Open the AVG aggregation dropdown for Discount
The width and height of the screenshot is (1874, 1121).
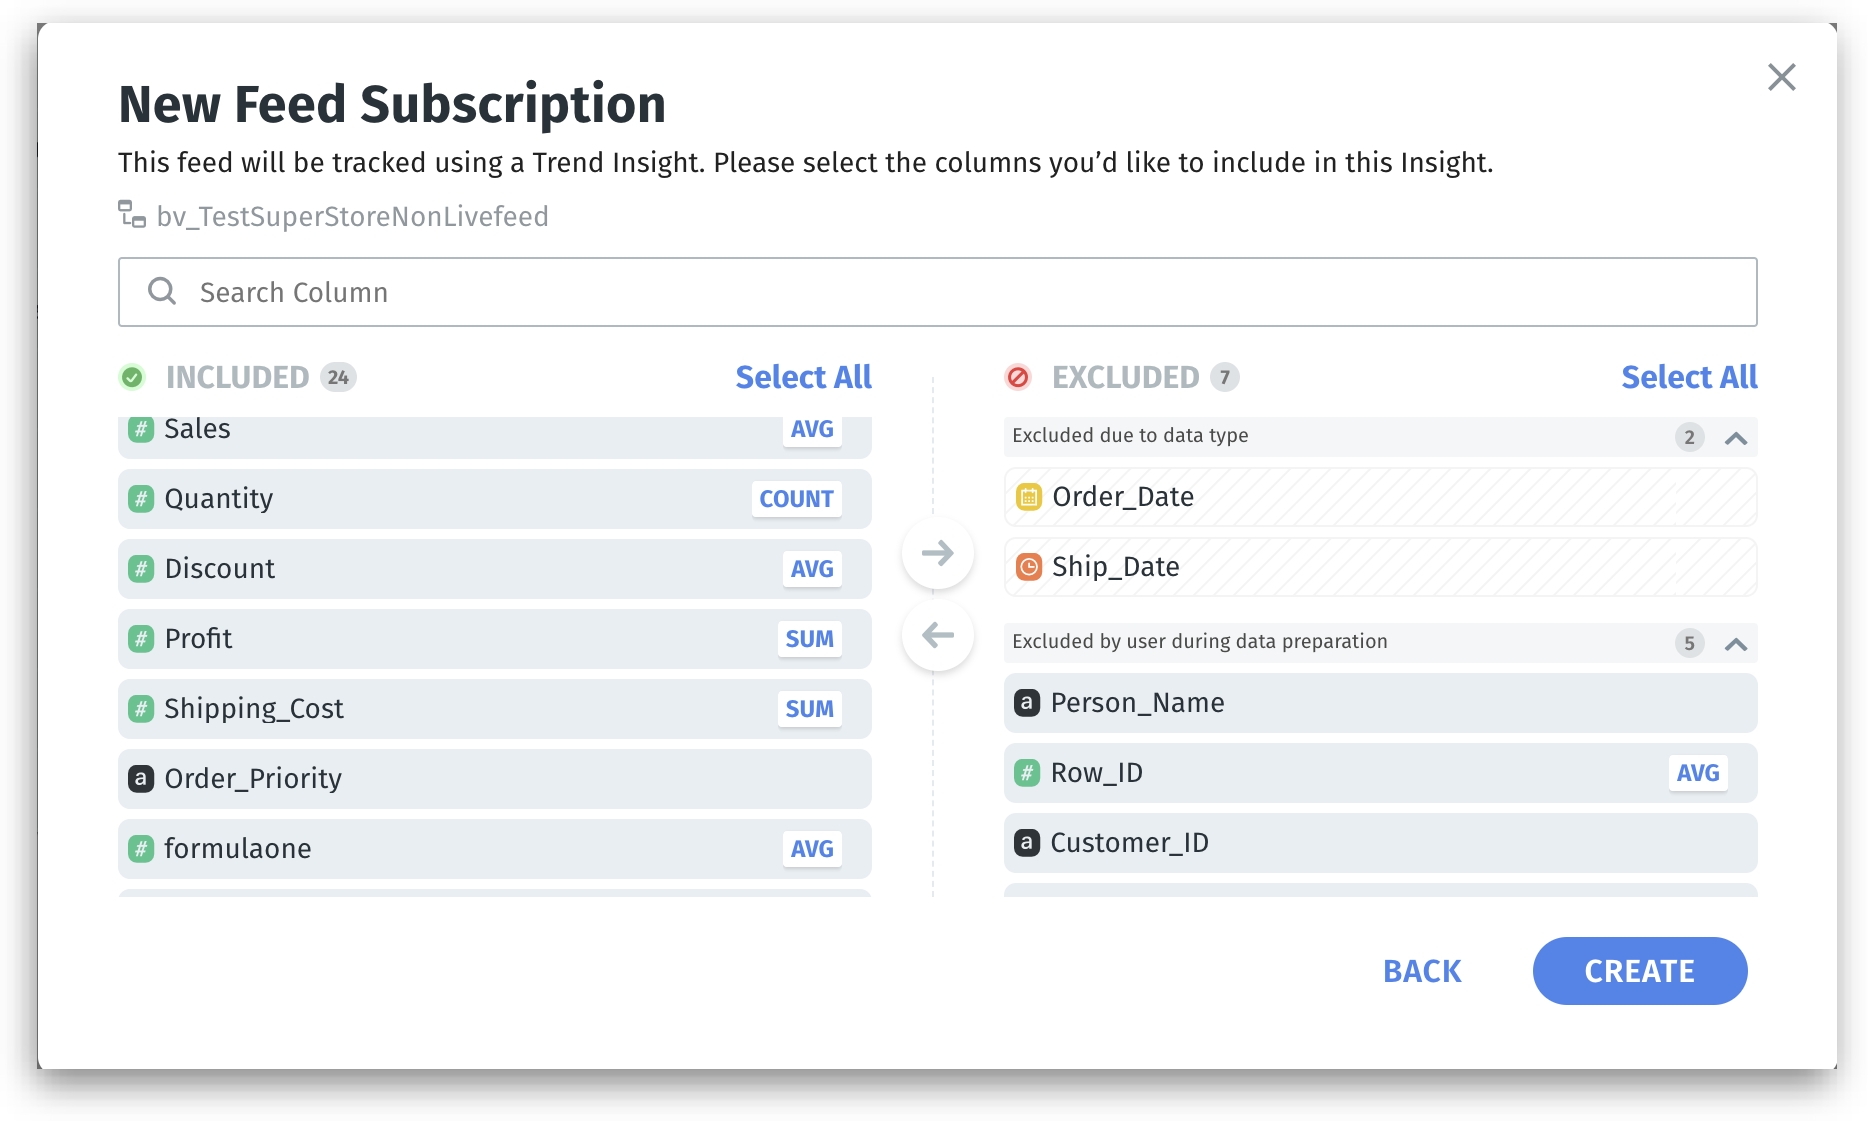point(811,569)
